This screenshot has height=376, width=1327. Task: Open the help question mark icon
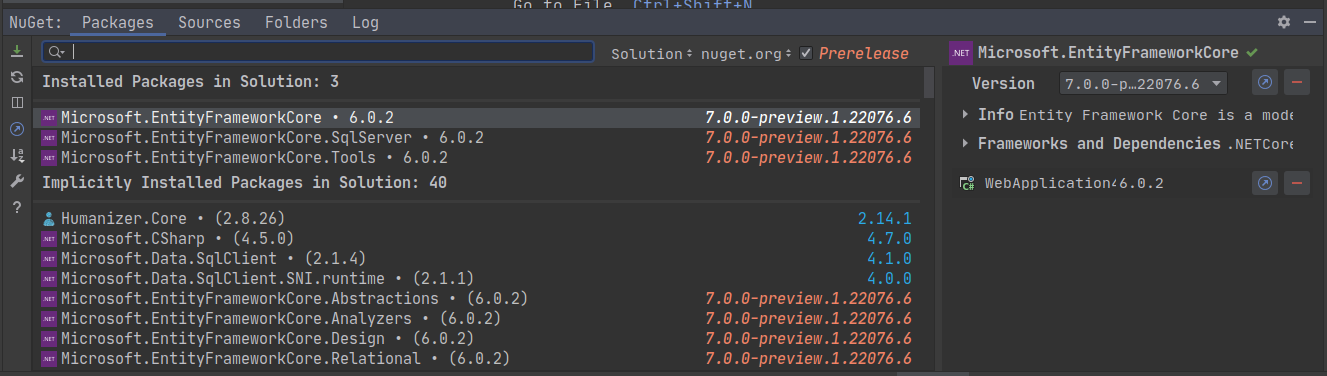16,207
